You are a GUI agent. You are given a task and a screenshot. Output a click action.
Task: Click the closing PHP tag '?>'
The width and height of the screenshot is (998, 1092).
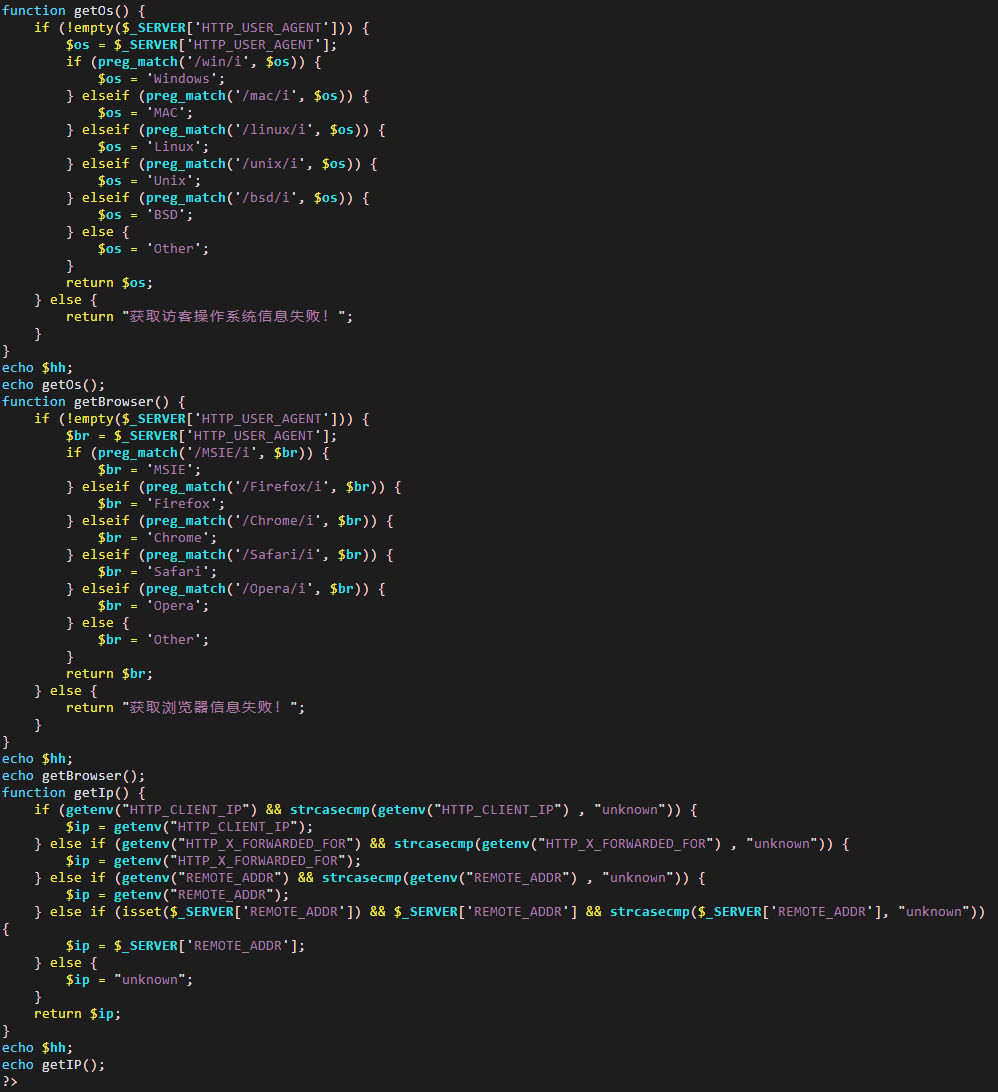(x=10, y=1082)
